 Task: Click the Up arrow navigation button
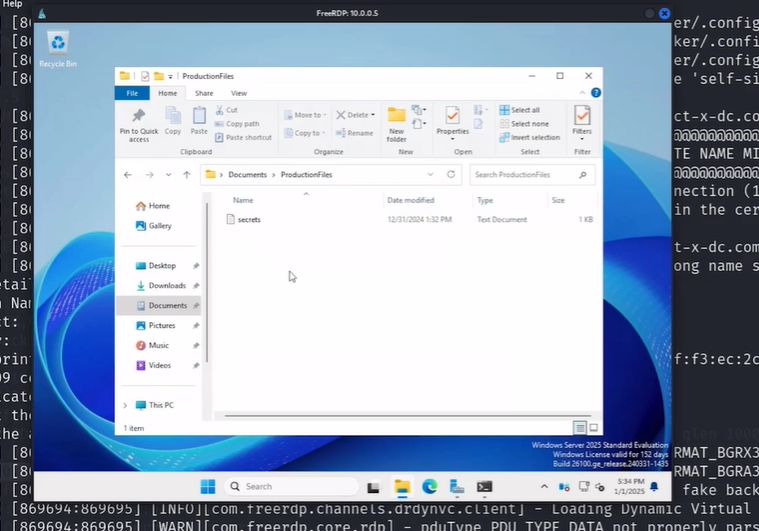coord(186,175)
